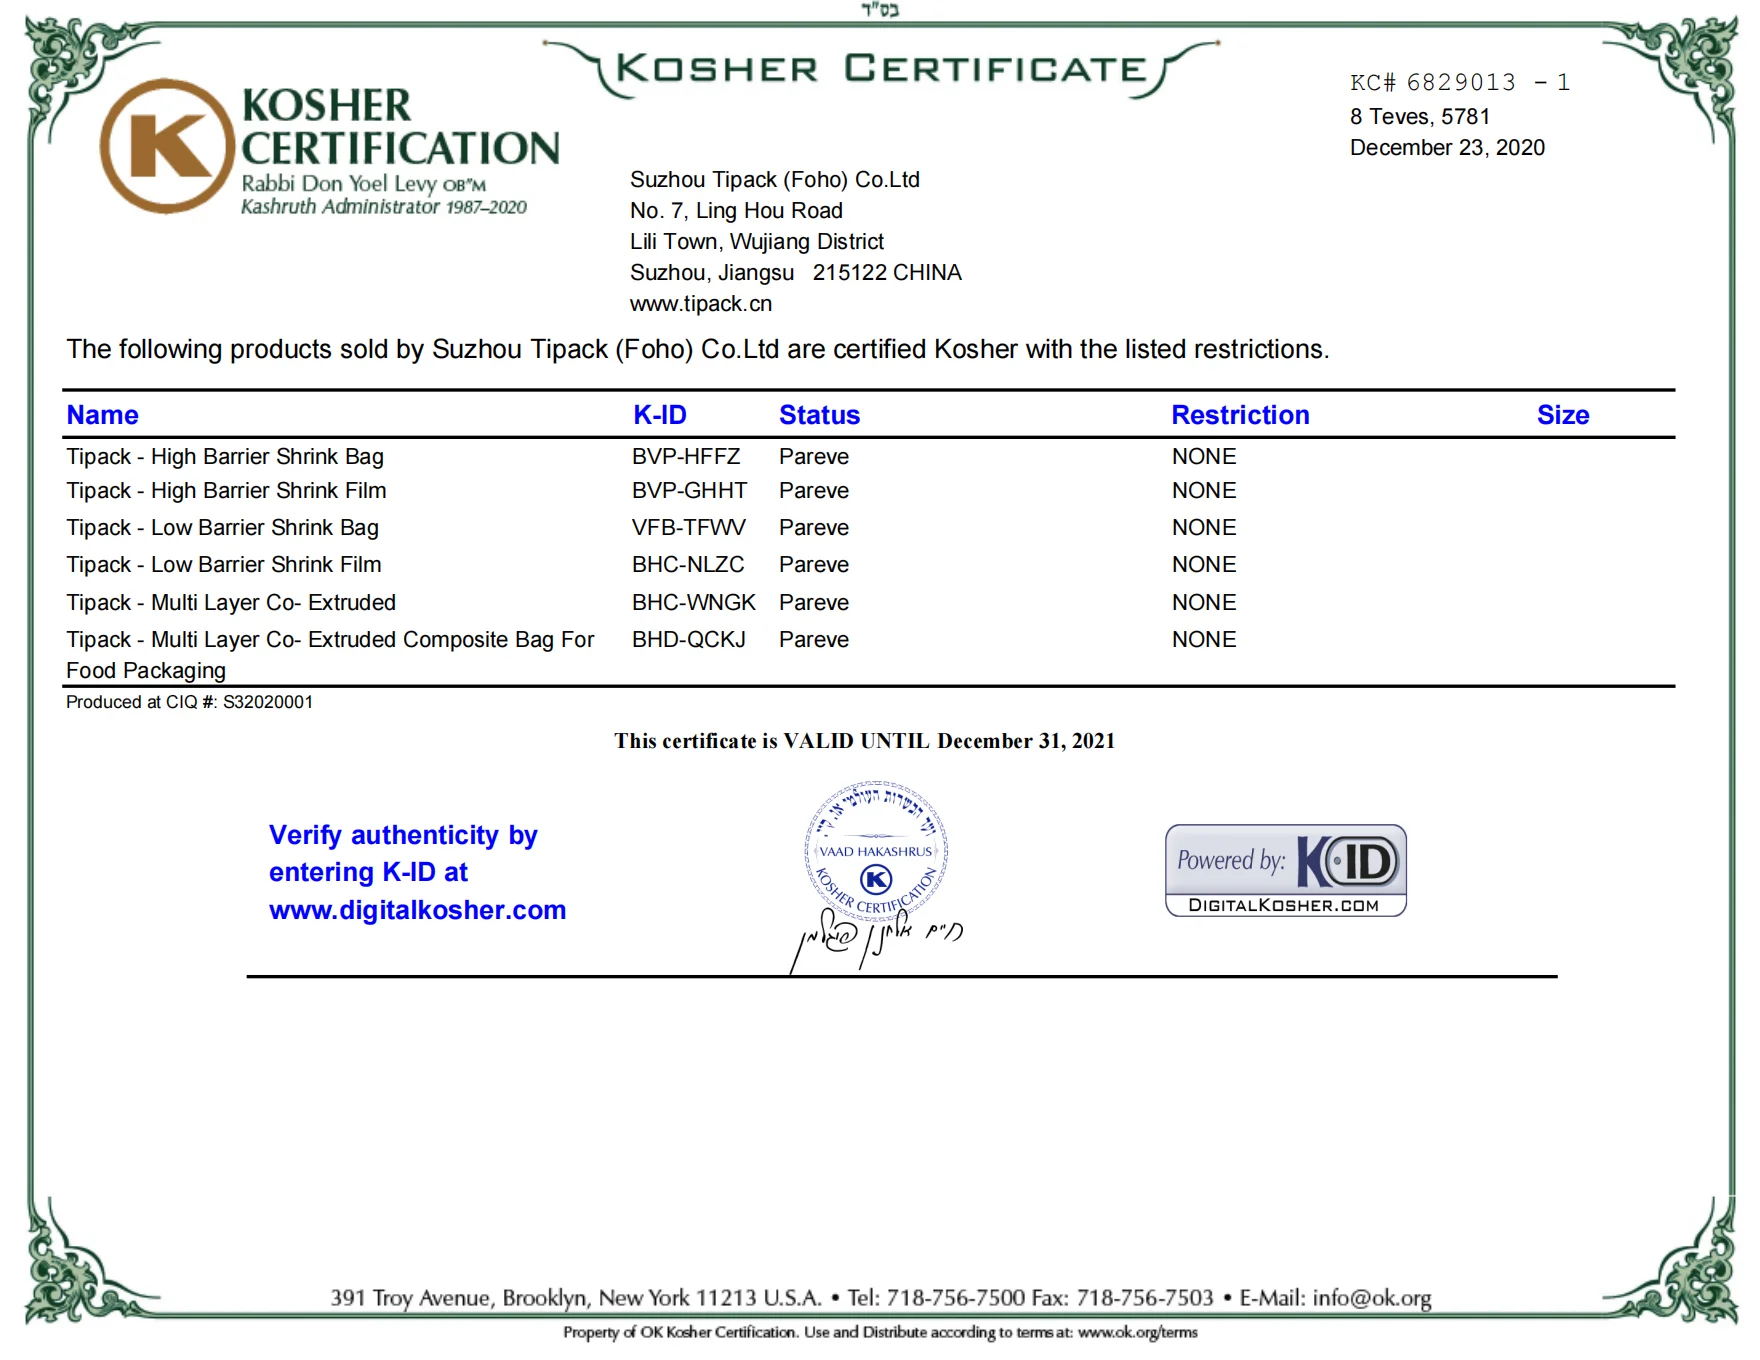Click the Kosher Certificate title heading
This screenshot has height=1360, width=1760.
(x=882, y=69)
